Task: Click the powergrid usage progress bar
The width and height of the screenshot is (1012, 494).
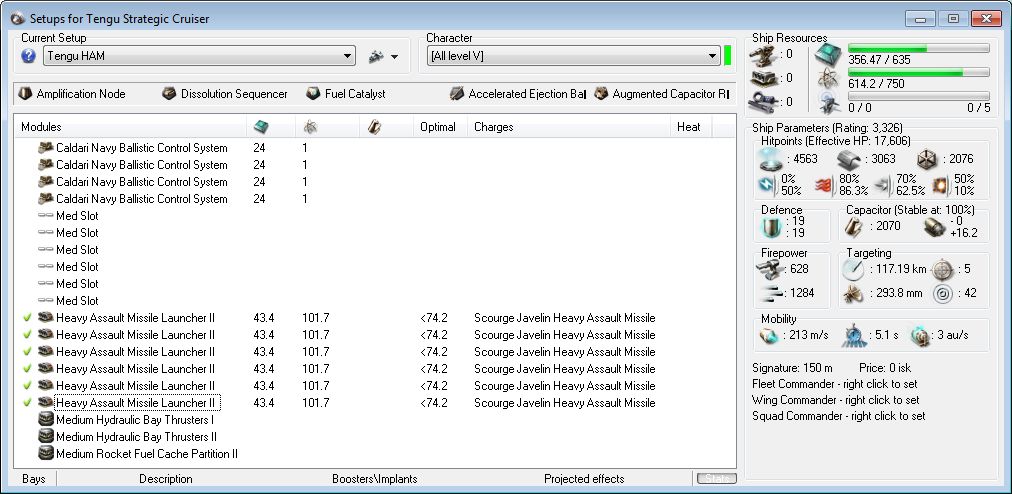Action: pyautogui.click(x=918, y=72)
